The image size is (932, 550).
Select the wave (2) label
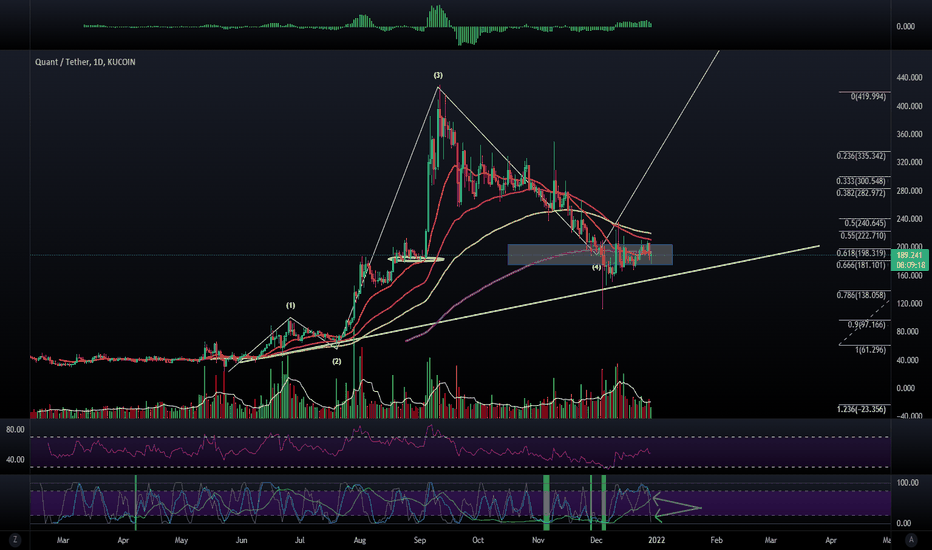tap(336, 362)
